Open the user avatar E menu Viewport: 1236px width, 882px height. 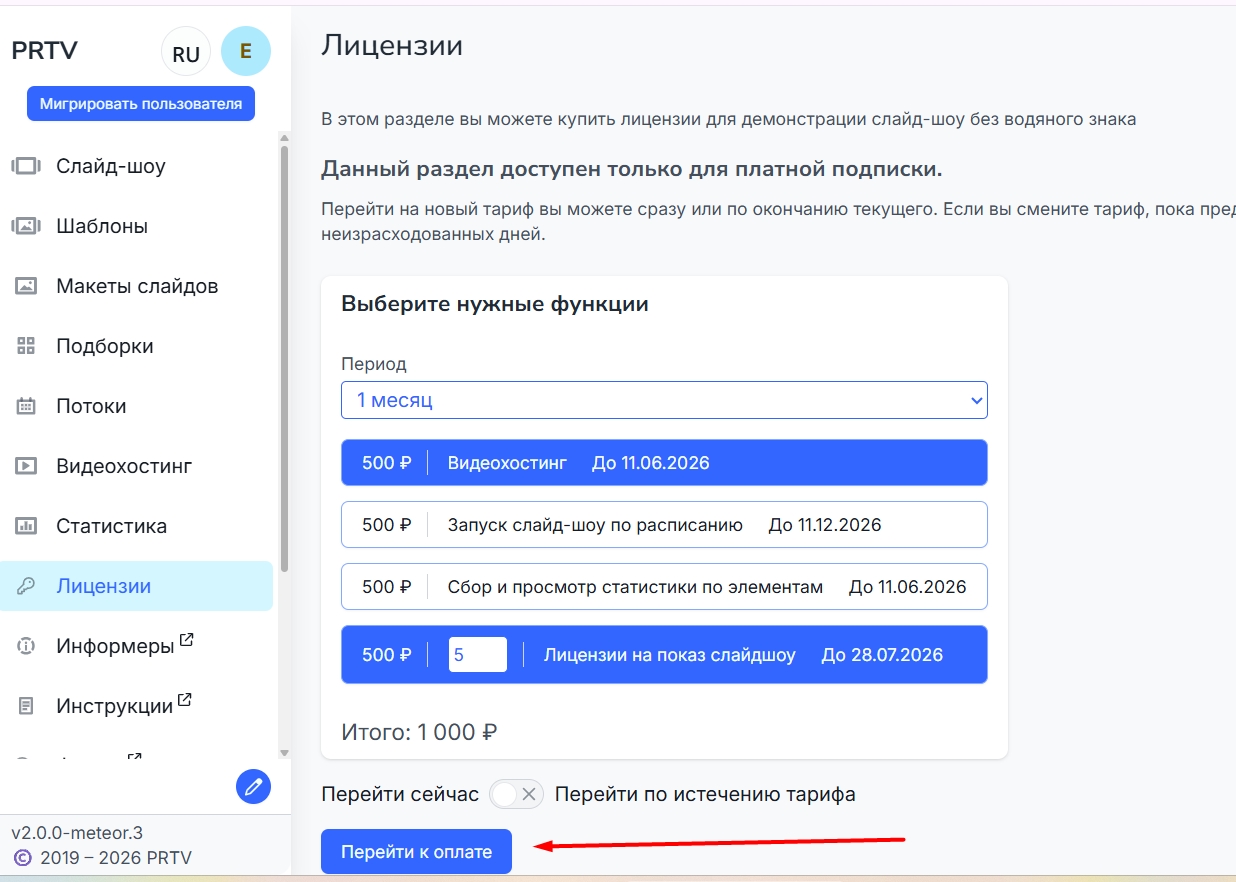tap(246, 52)
